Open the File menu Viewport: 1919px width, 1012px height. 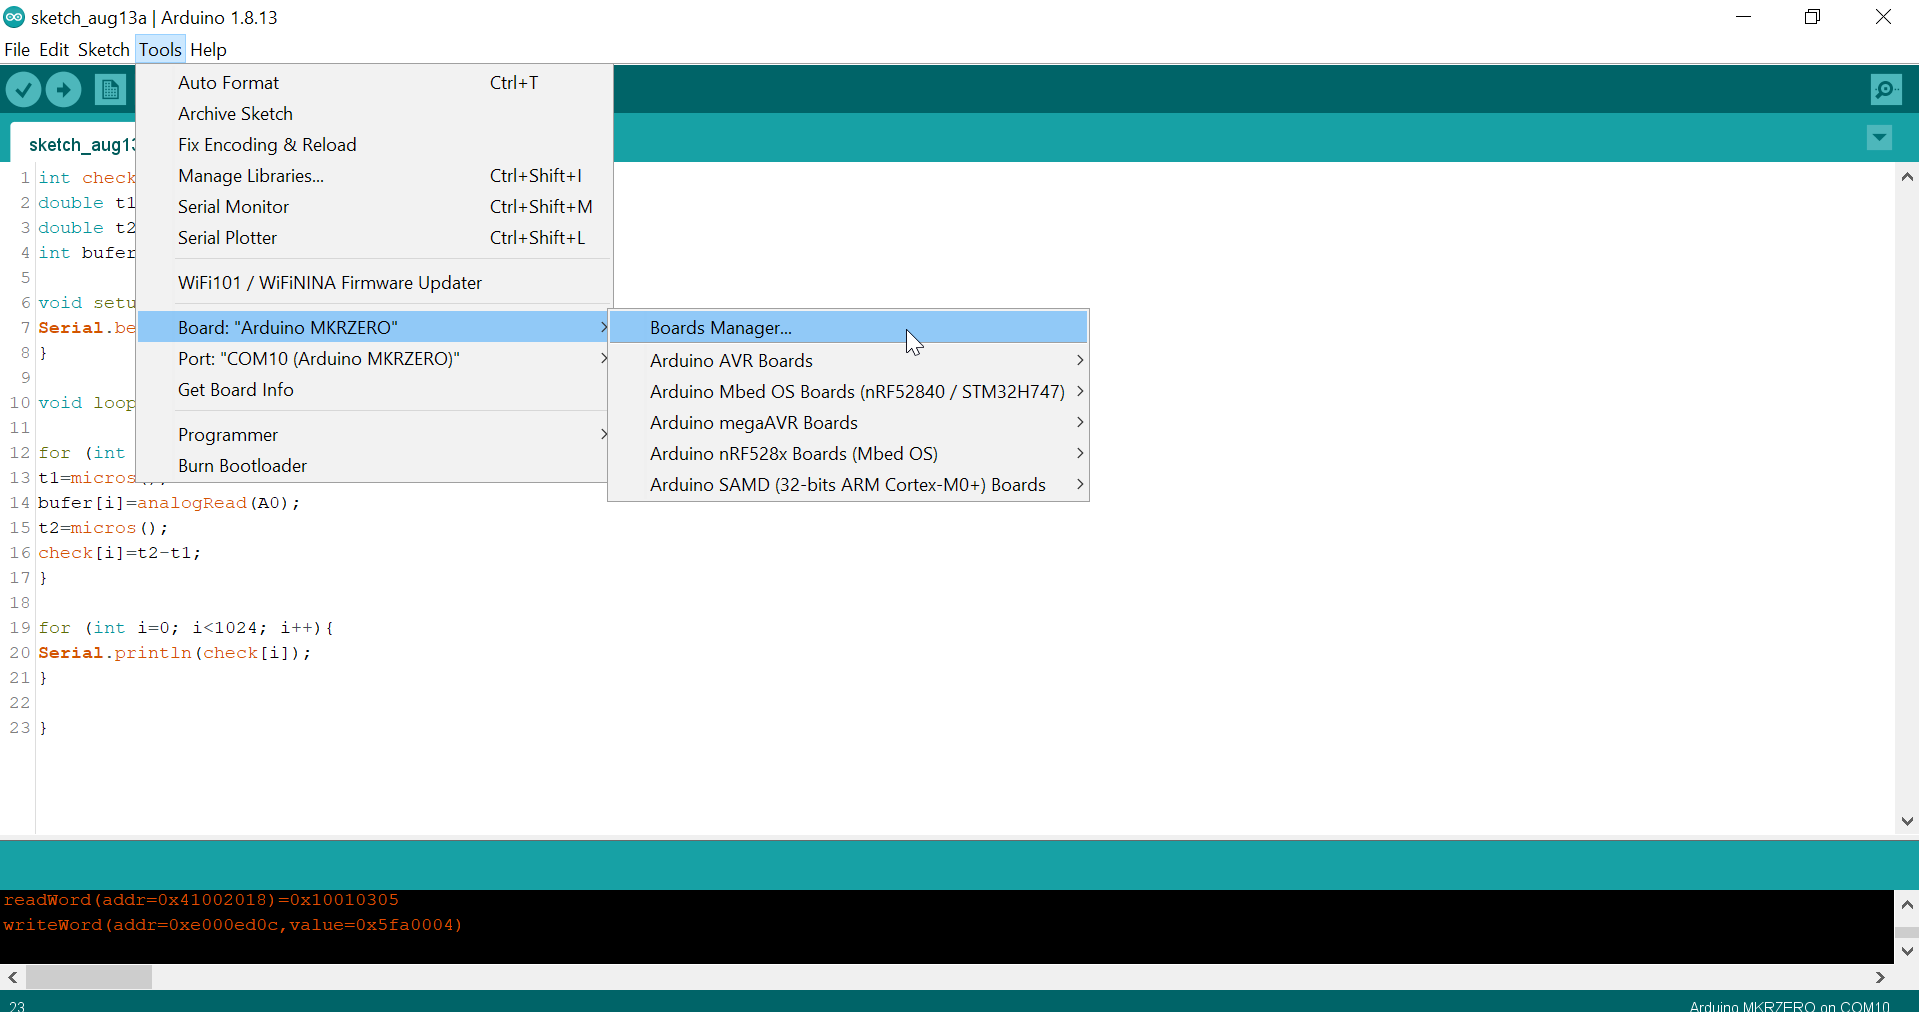pyautogui.click(x=17, y=49)
